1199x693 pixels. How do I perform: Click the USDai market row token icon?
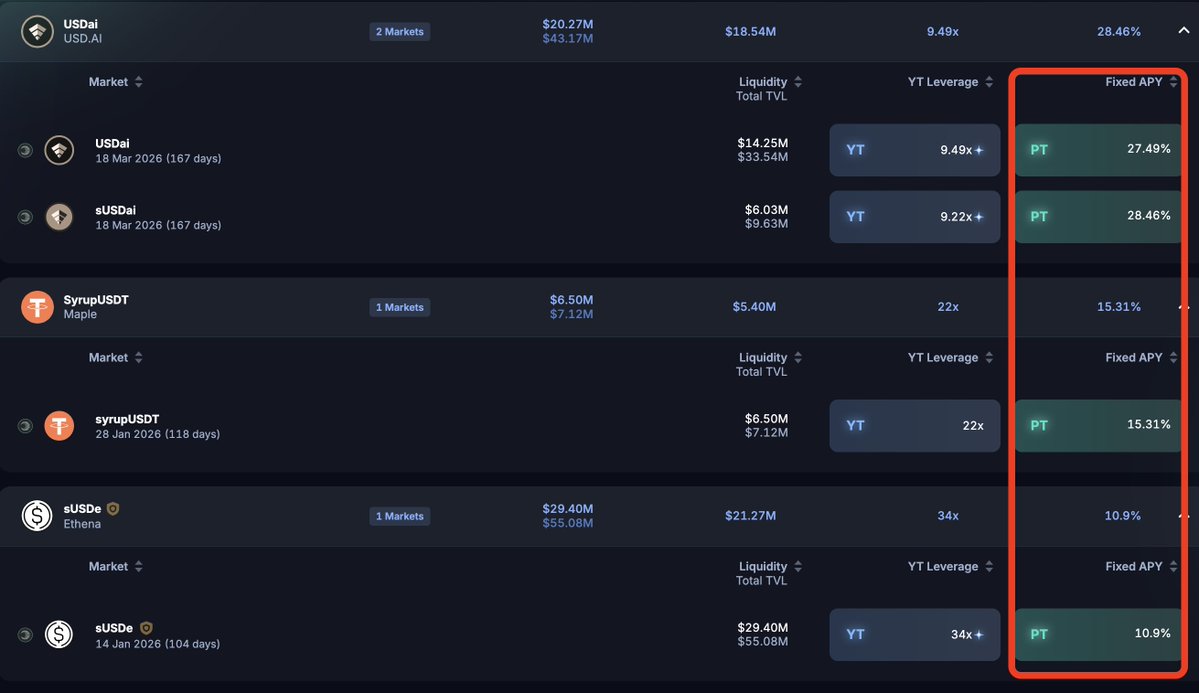(x=59, y=150)
